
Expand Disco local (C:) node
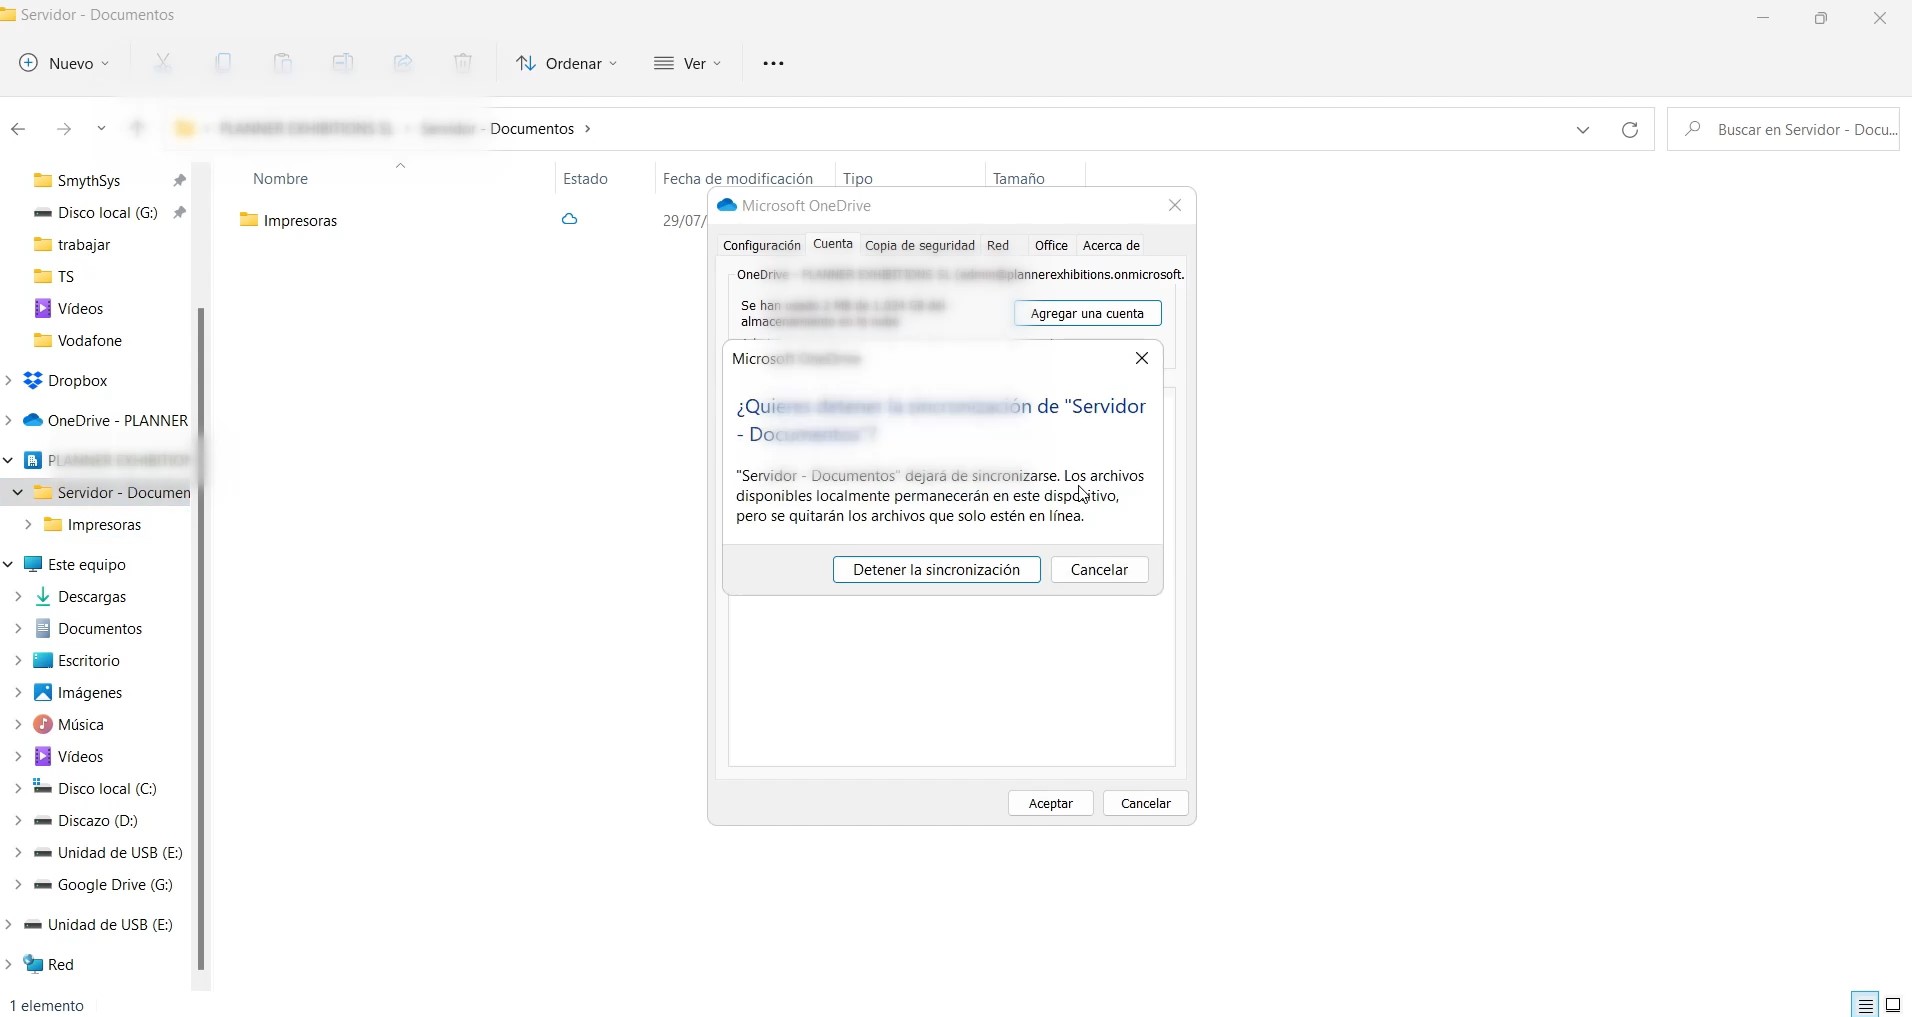[x=17, y=788]
